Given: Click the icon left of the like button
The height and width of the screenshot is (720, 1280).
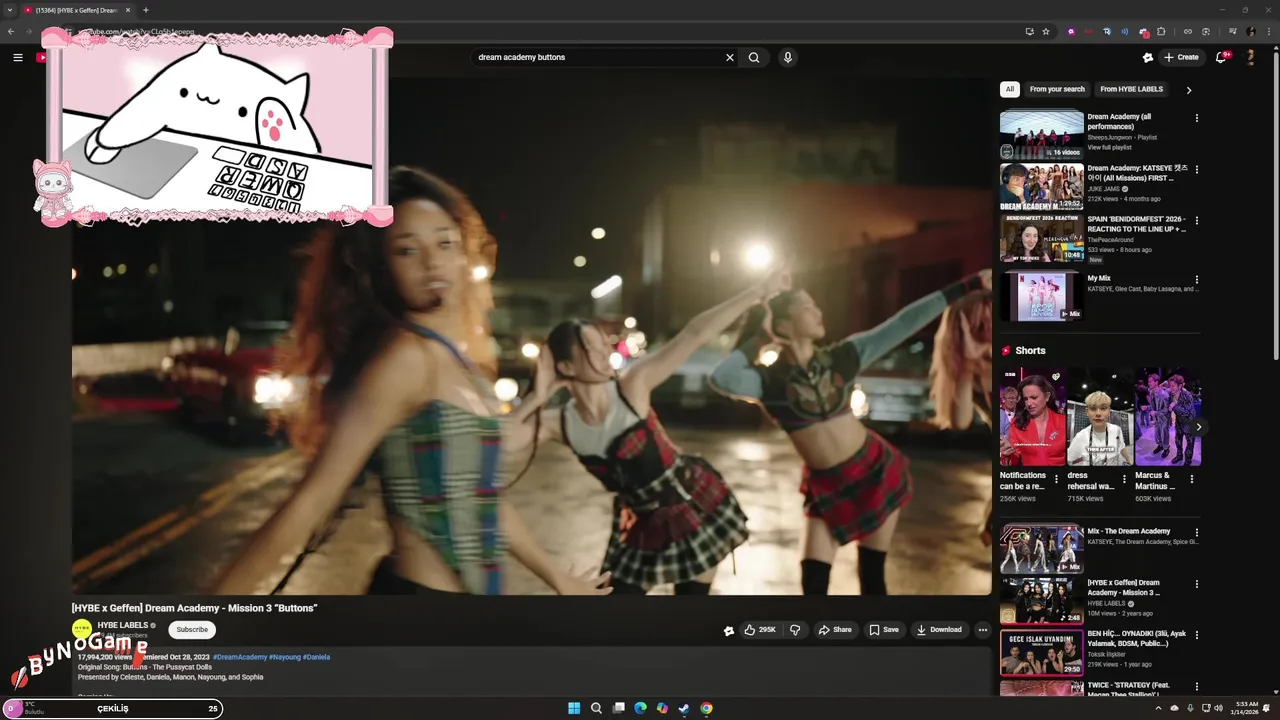Looking at the screenshot, I should 729,630.
